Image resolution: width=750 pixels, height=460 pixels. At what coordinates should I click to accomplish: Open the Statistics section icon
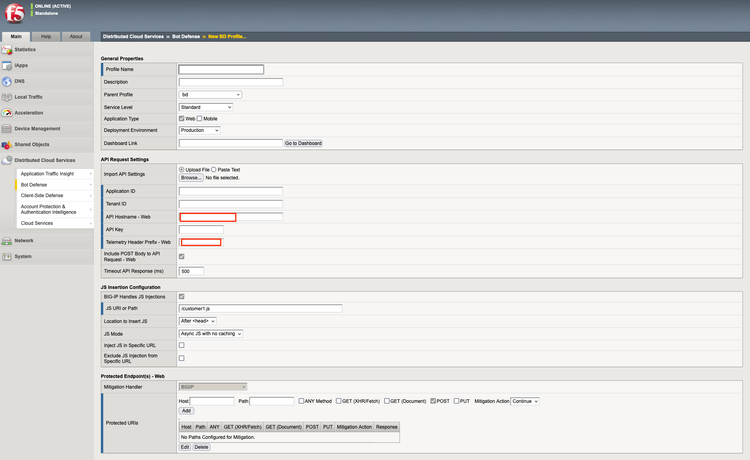coord(7,49)
